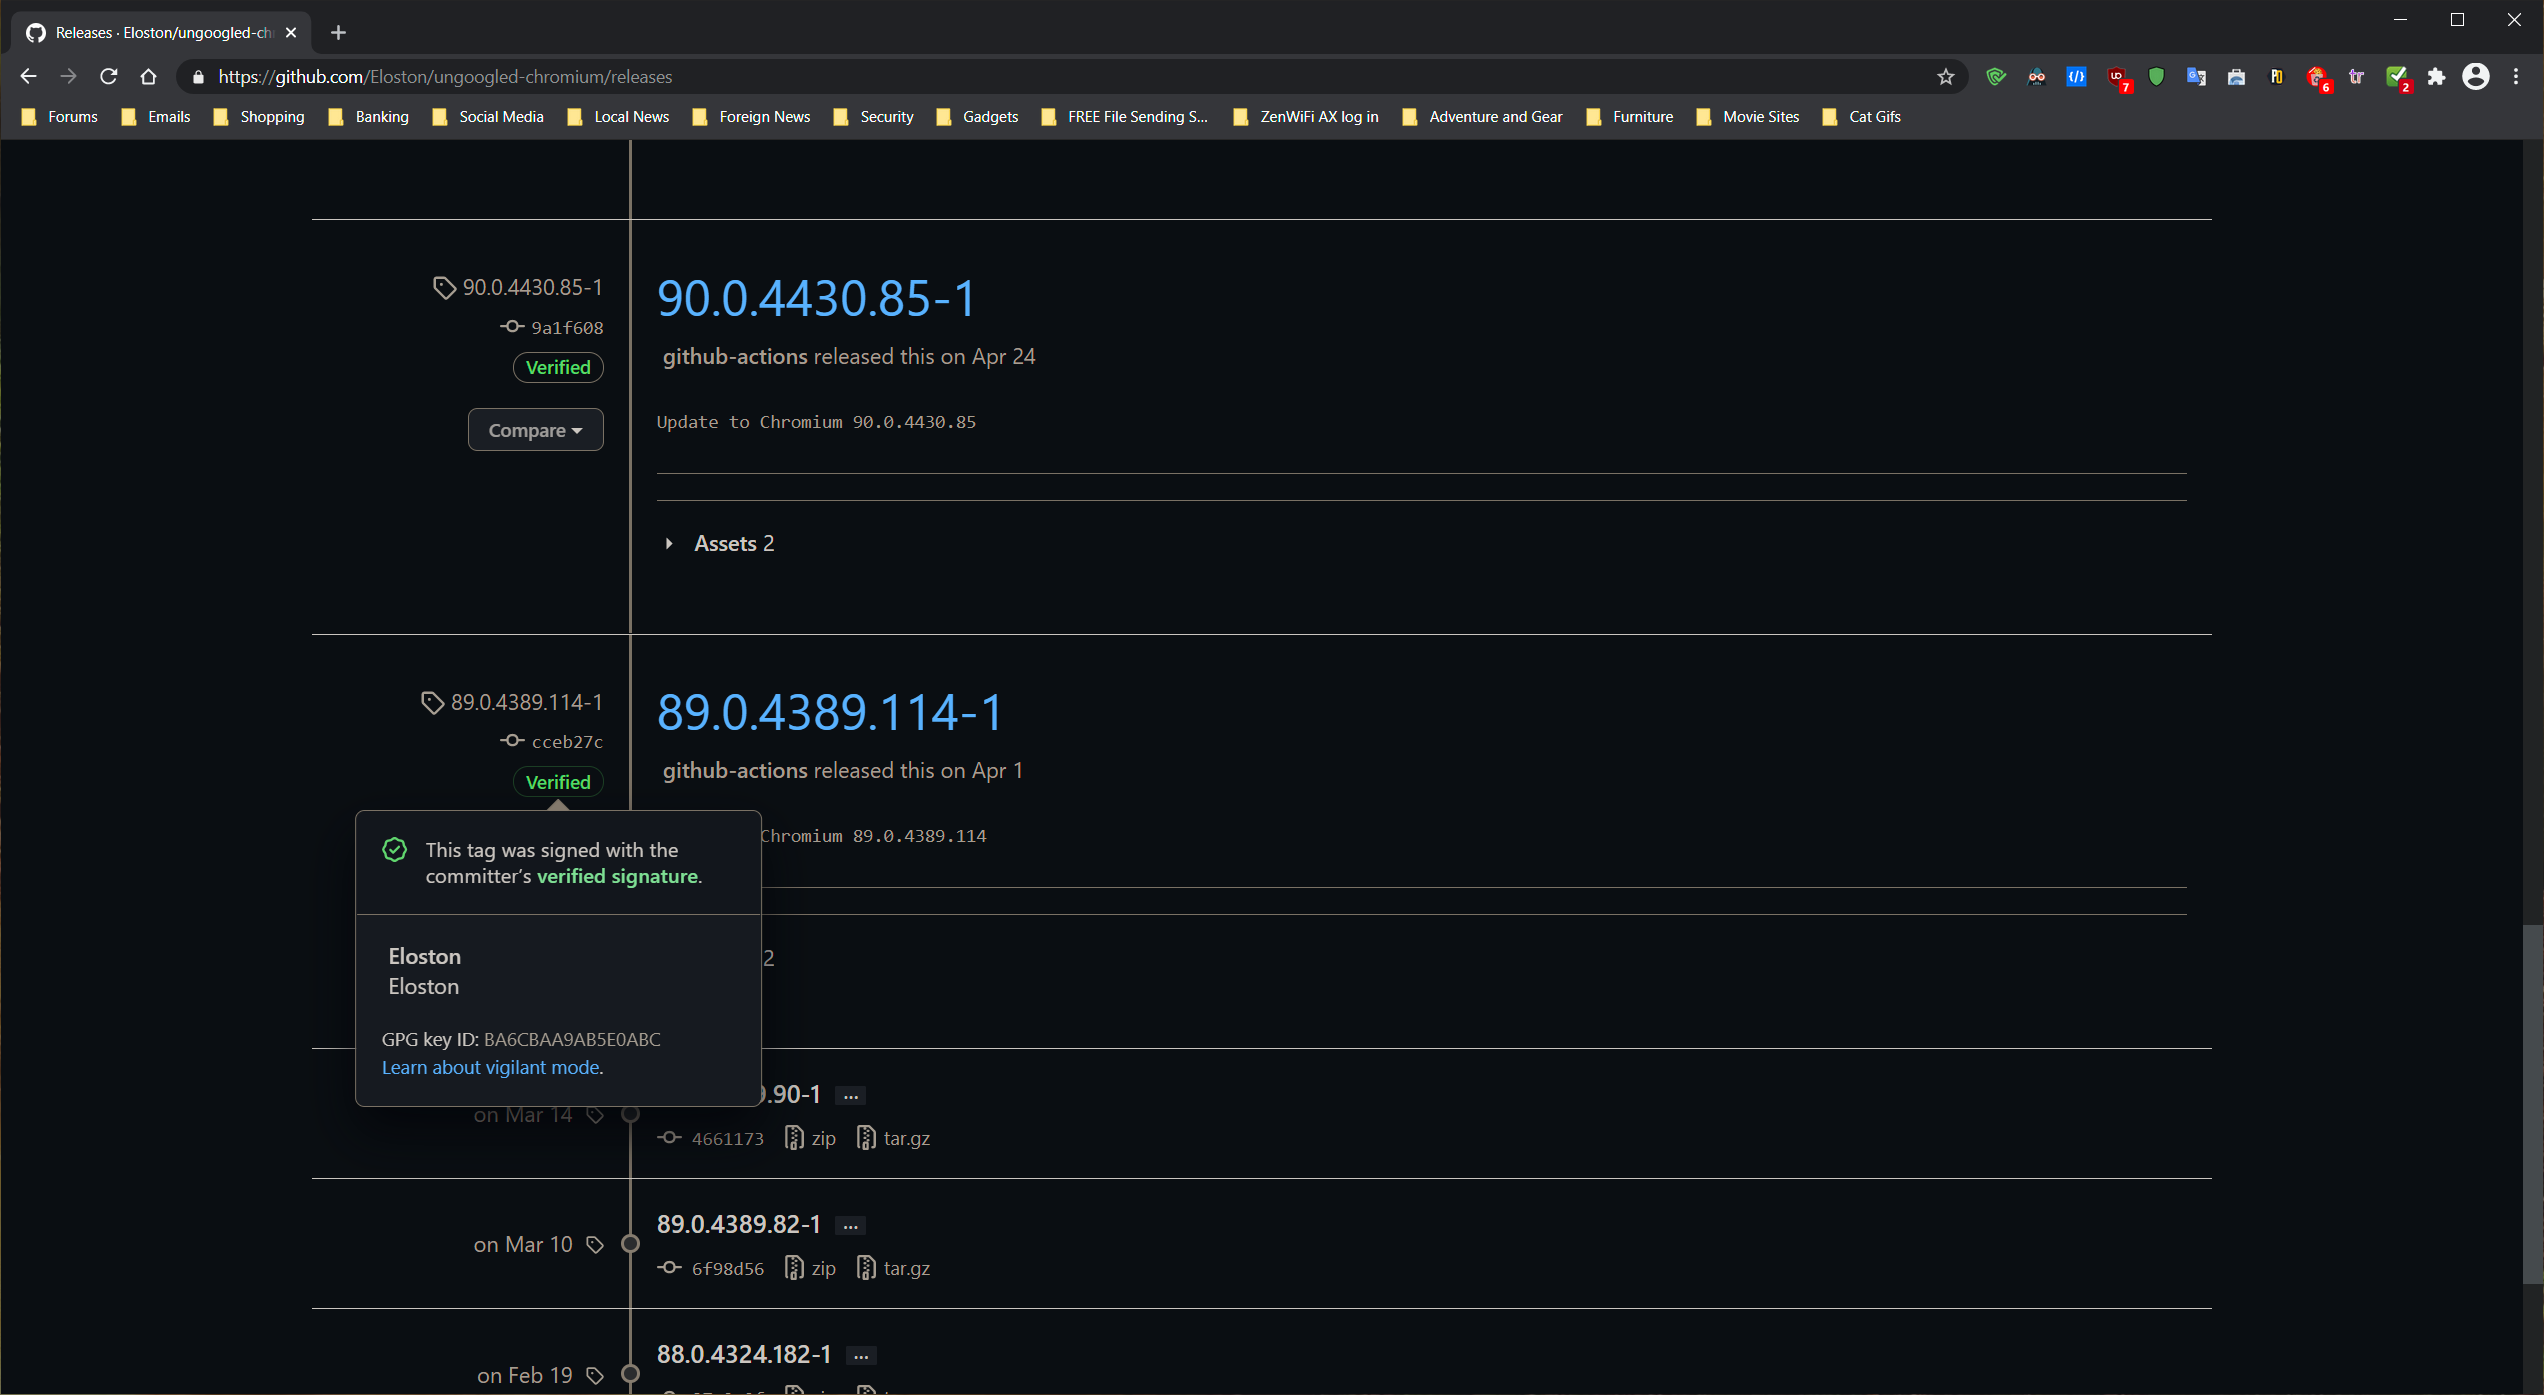Click the tag icon beside 90.0.4430.85-1
2544x1395 pixels.
point(444,288)
